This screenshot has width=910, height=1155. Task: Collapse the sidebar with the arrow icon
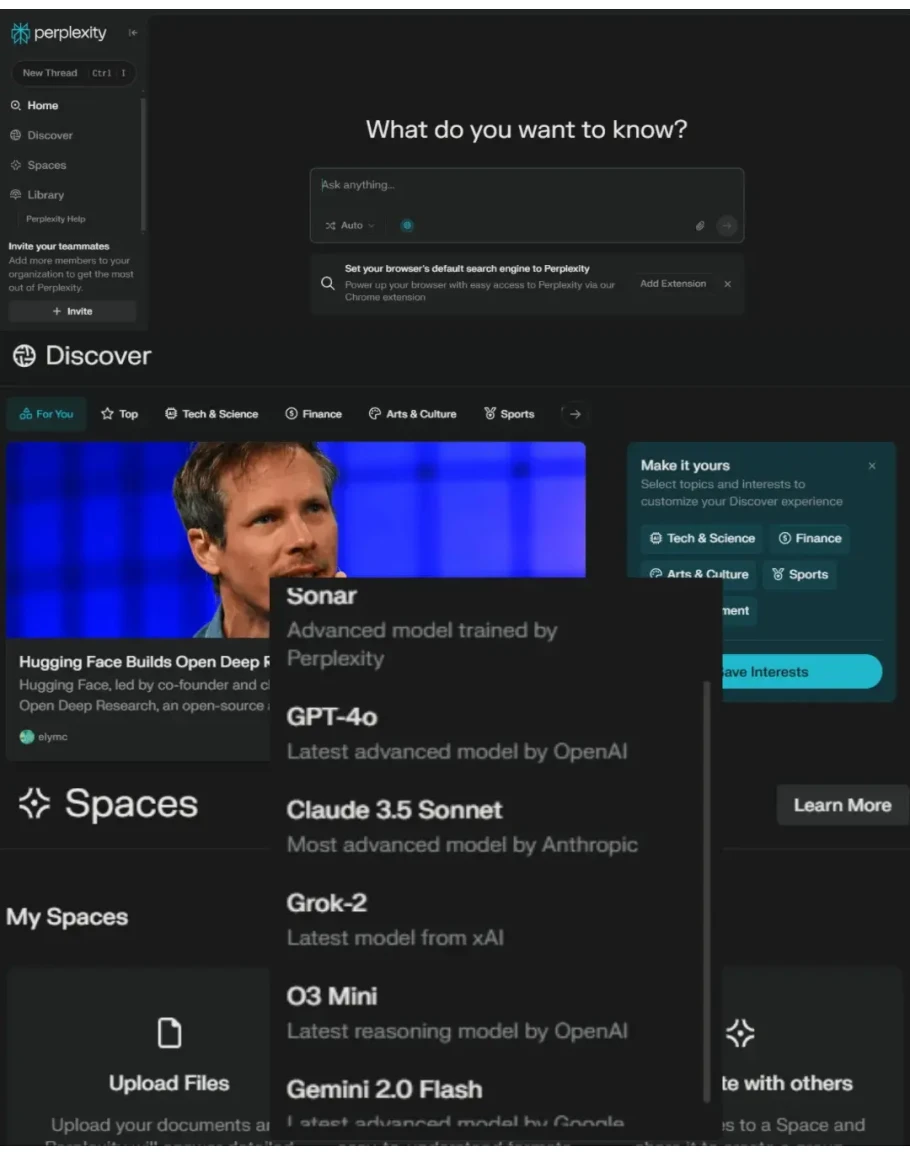[x=133, y=33]
